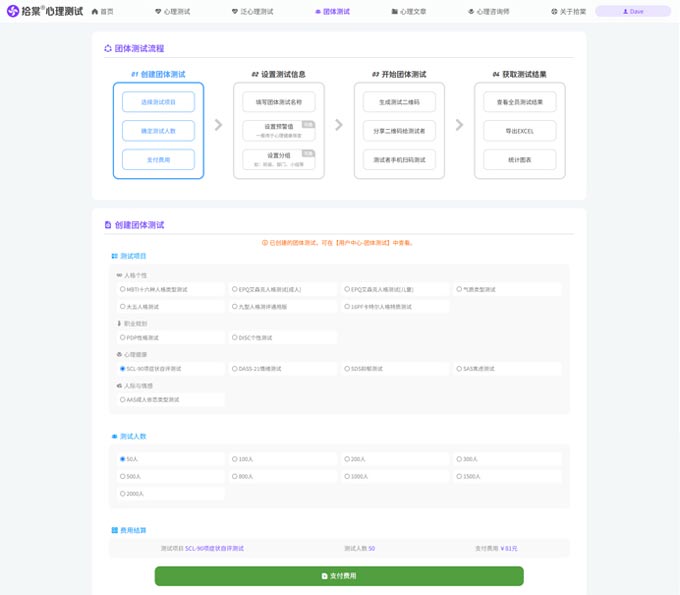Click the Dave user account button
680x595 pixels.
click(x=633, y=11)
